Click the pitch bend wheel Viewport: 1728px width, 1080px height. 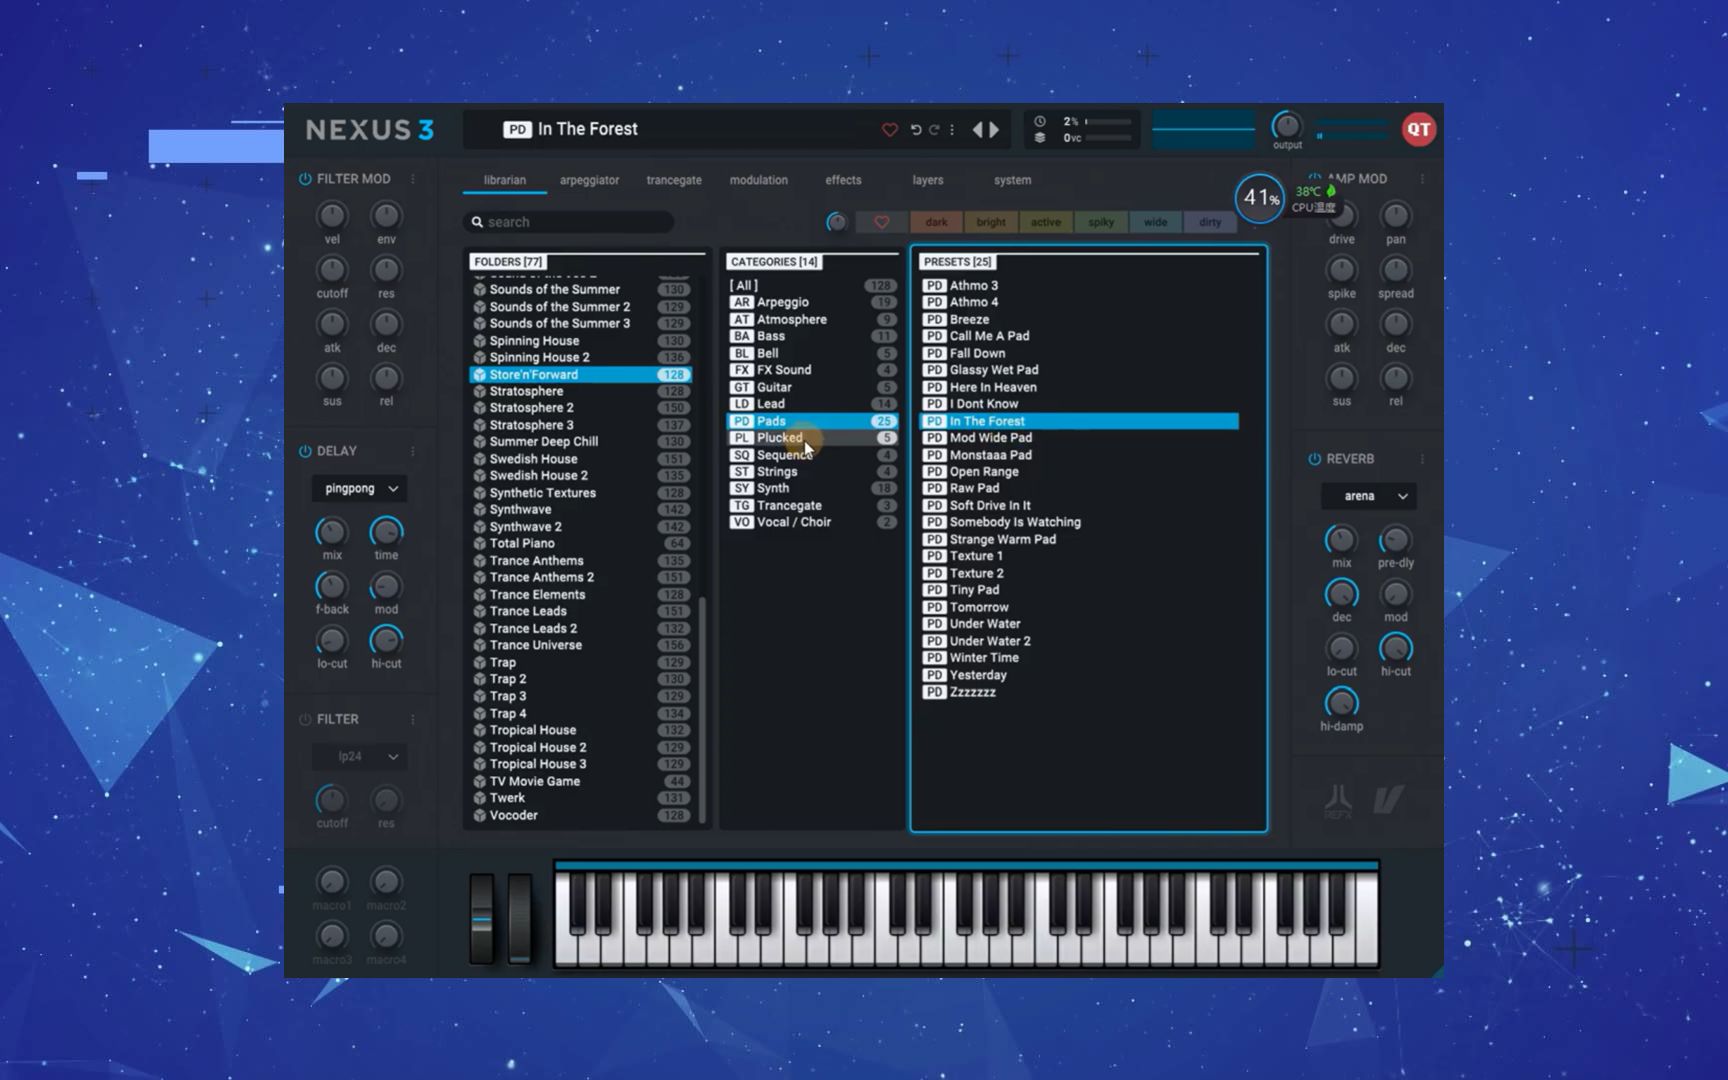pos(482,918)
